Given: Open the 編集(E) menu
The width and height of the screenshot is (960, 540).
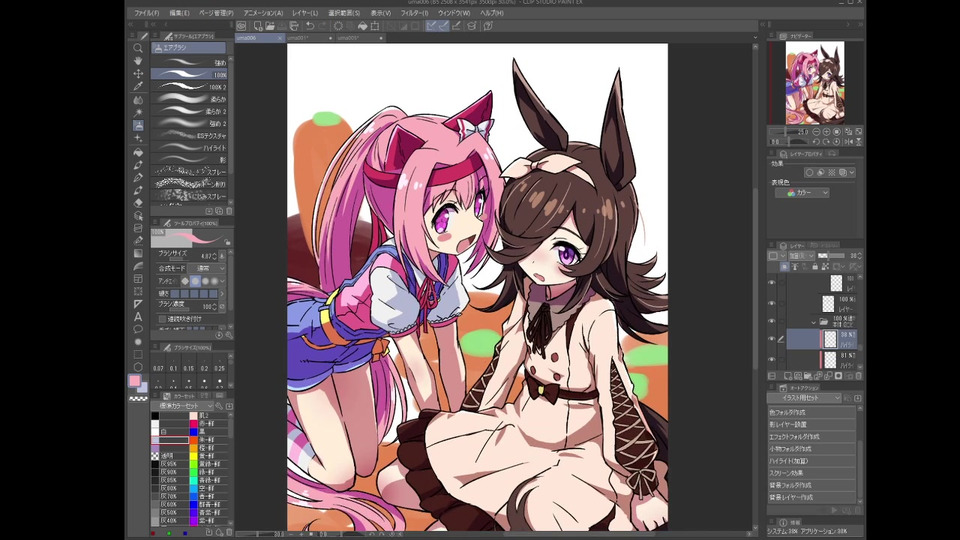Looking at the screenshot, I should tap(179, 13).
